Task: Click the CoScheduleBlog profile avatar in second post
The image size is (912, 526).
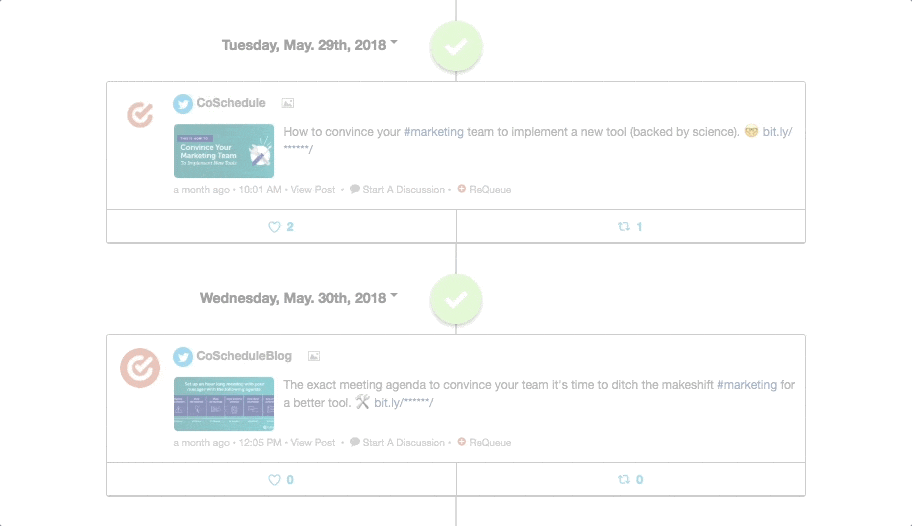Action: pos(140,368)
